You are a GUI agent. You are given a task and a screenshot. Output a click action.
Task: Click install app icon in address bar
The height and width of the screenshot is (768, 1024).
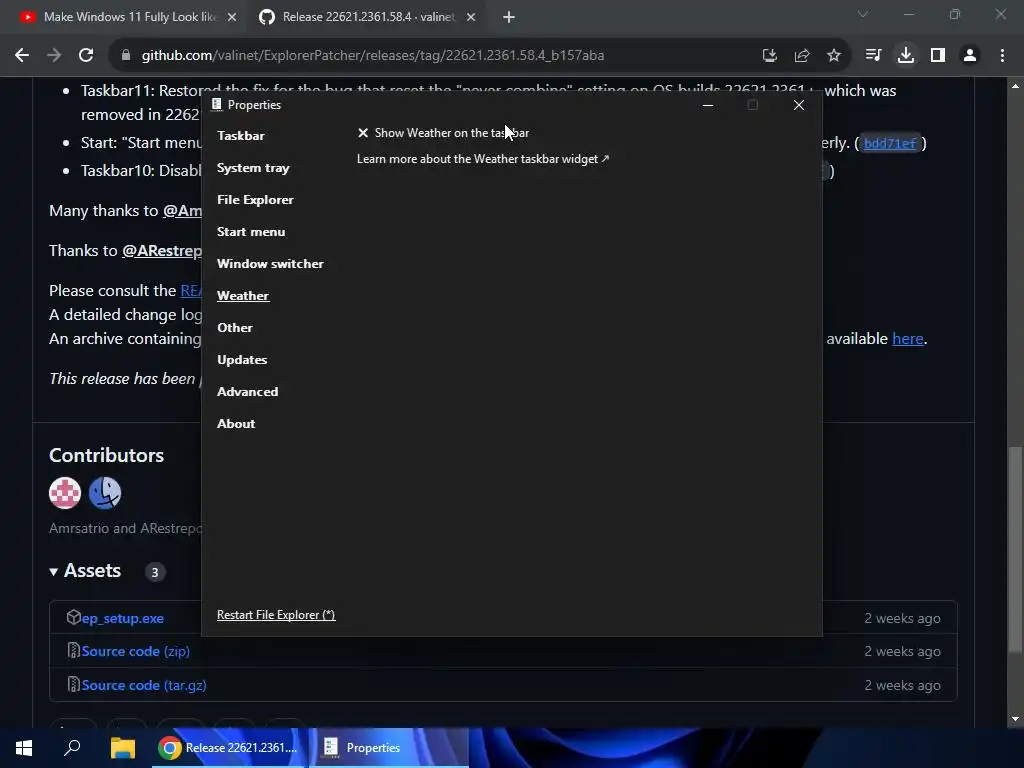click(770, 56)
